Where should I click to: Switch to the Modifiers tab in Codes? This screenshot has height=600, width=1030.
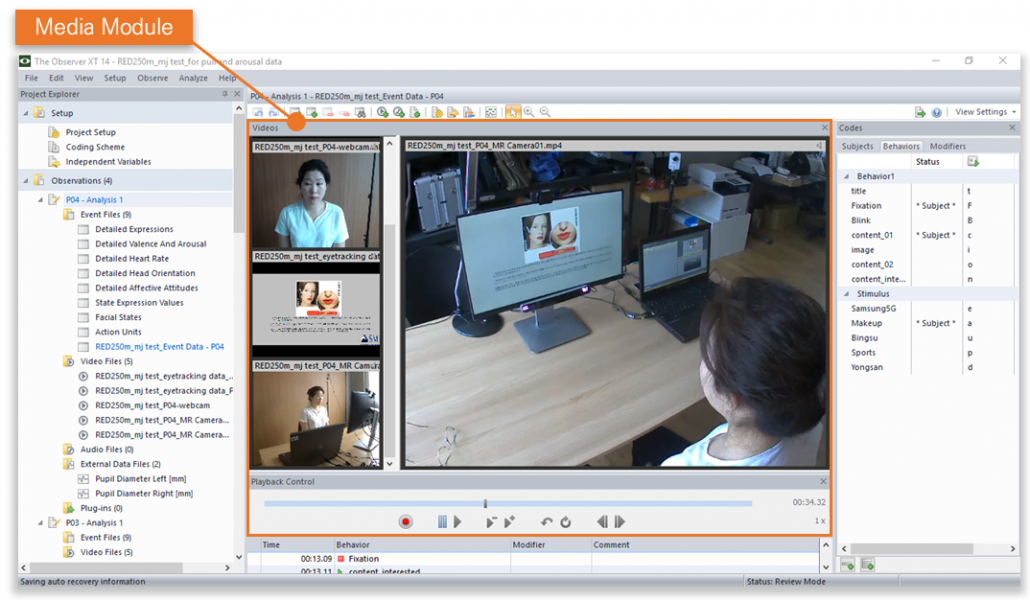948,147
